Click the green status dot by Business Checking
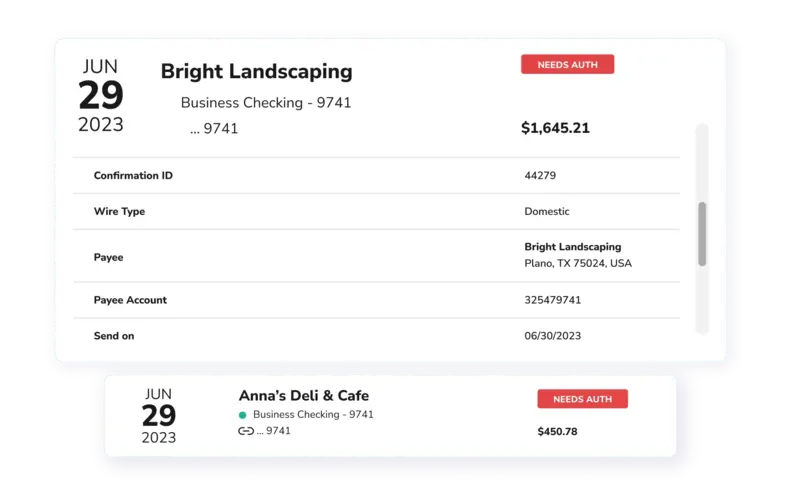The width and height of the screenshot is (801, 495). [243, 415]
